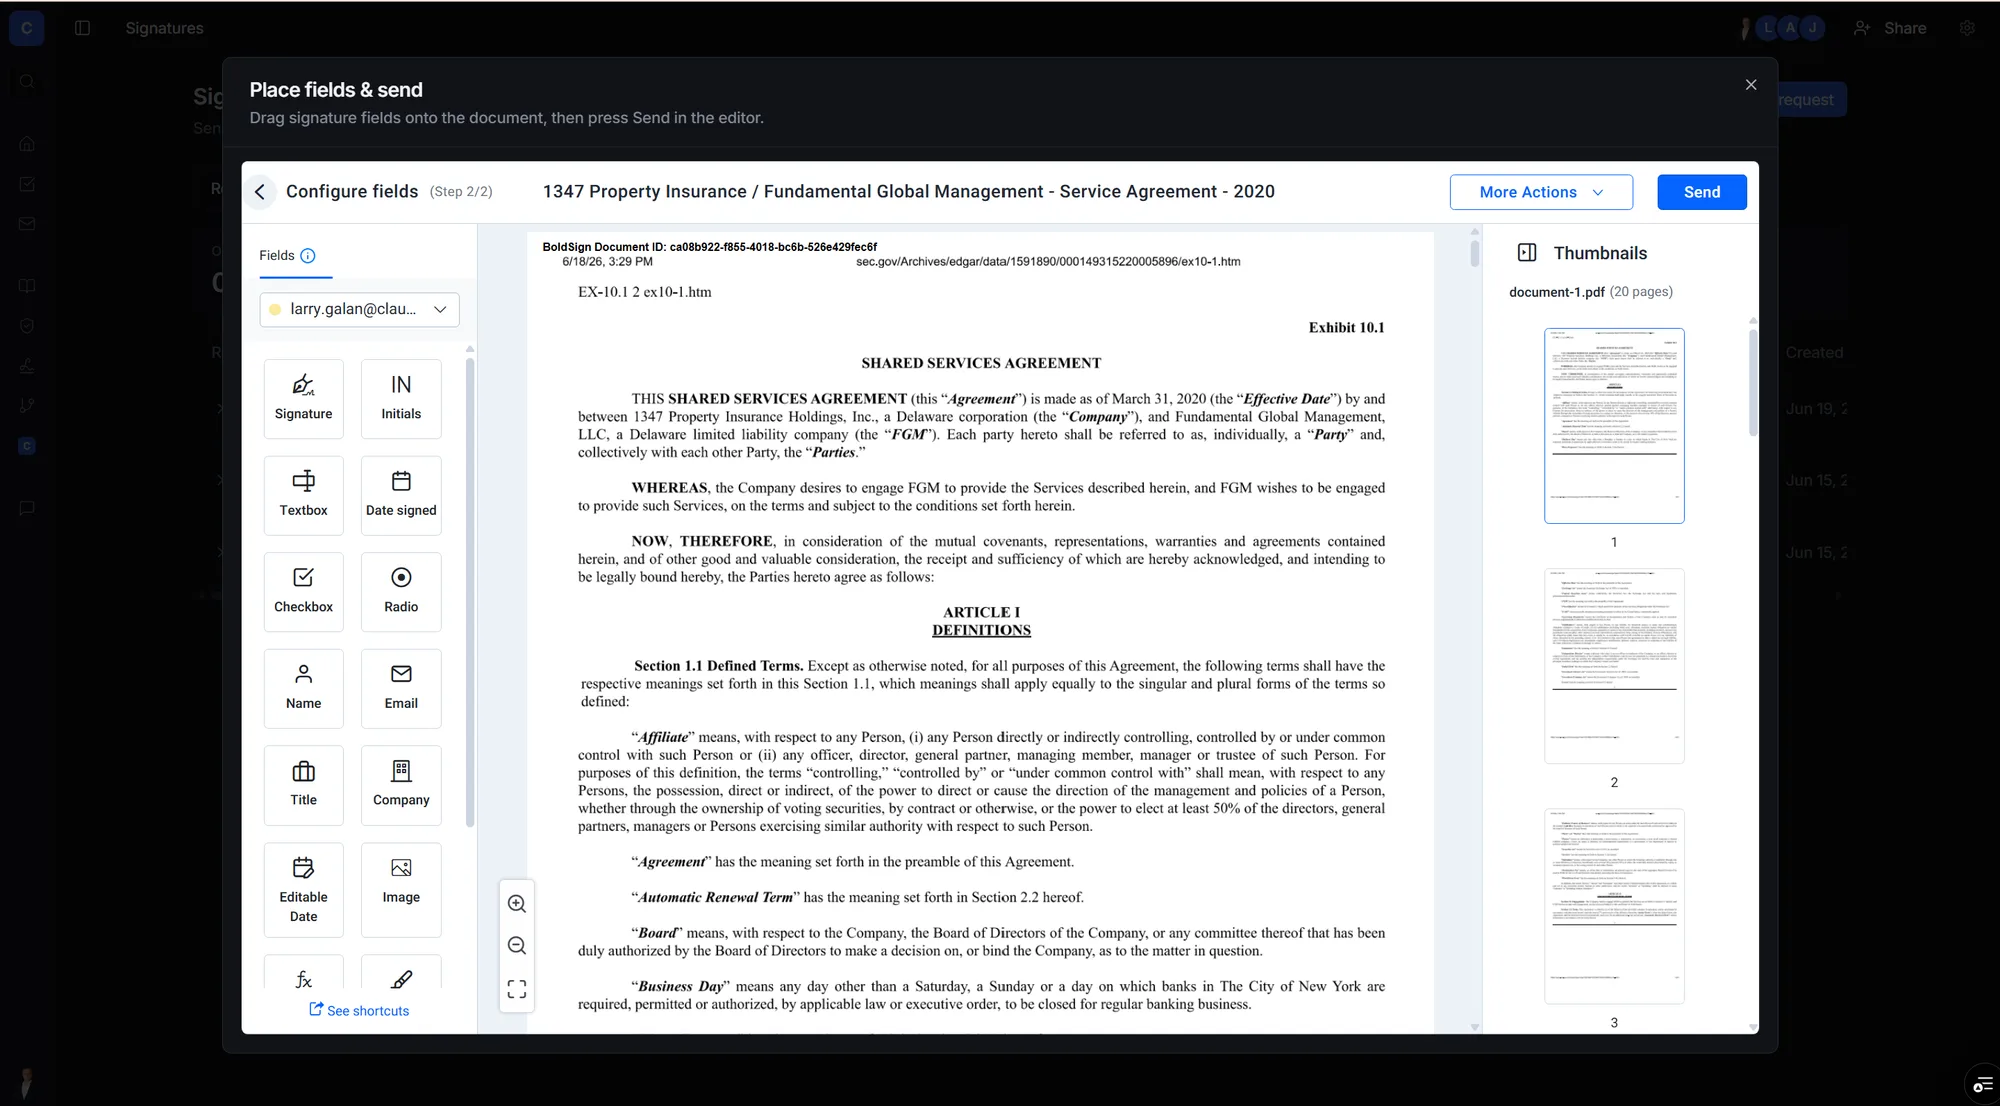Select the Checkbox field tile

tap(303, 592)
